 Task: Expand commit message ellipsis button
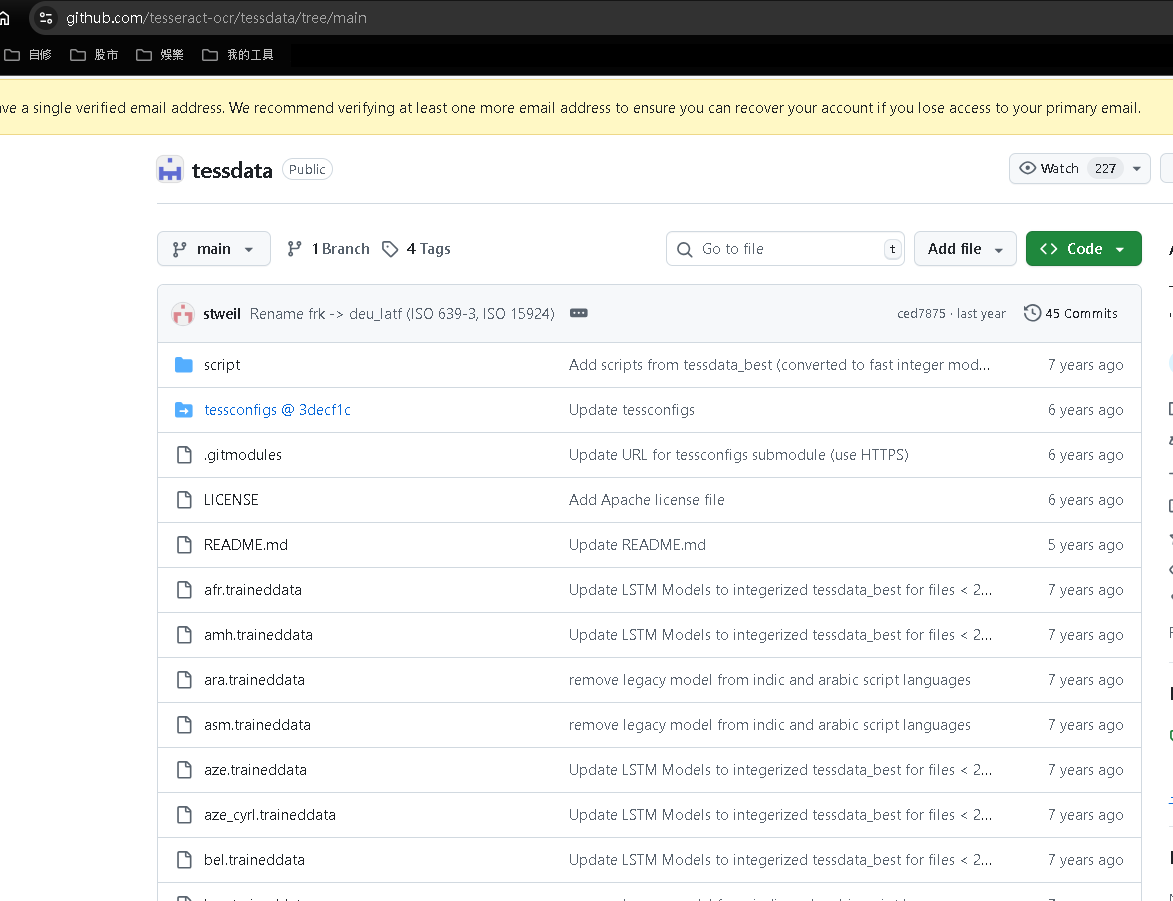(x=578, y=313)
